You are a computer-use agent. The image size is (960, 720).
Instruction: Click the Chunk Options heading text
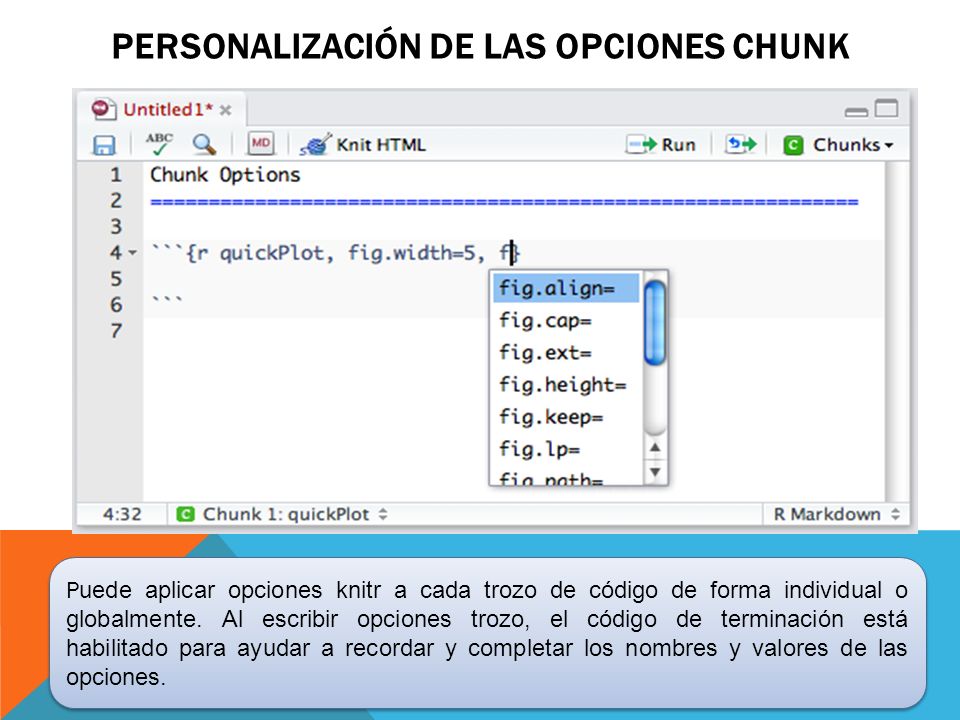coord(225,175)
